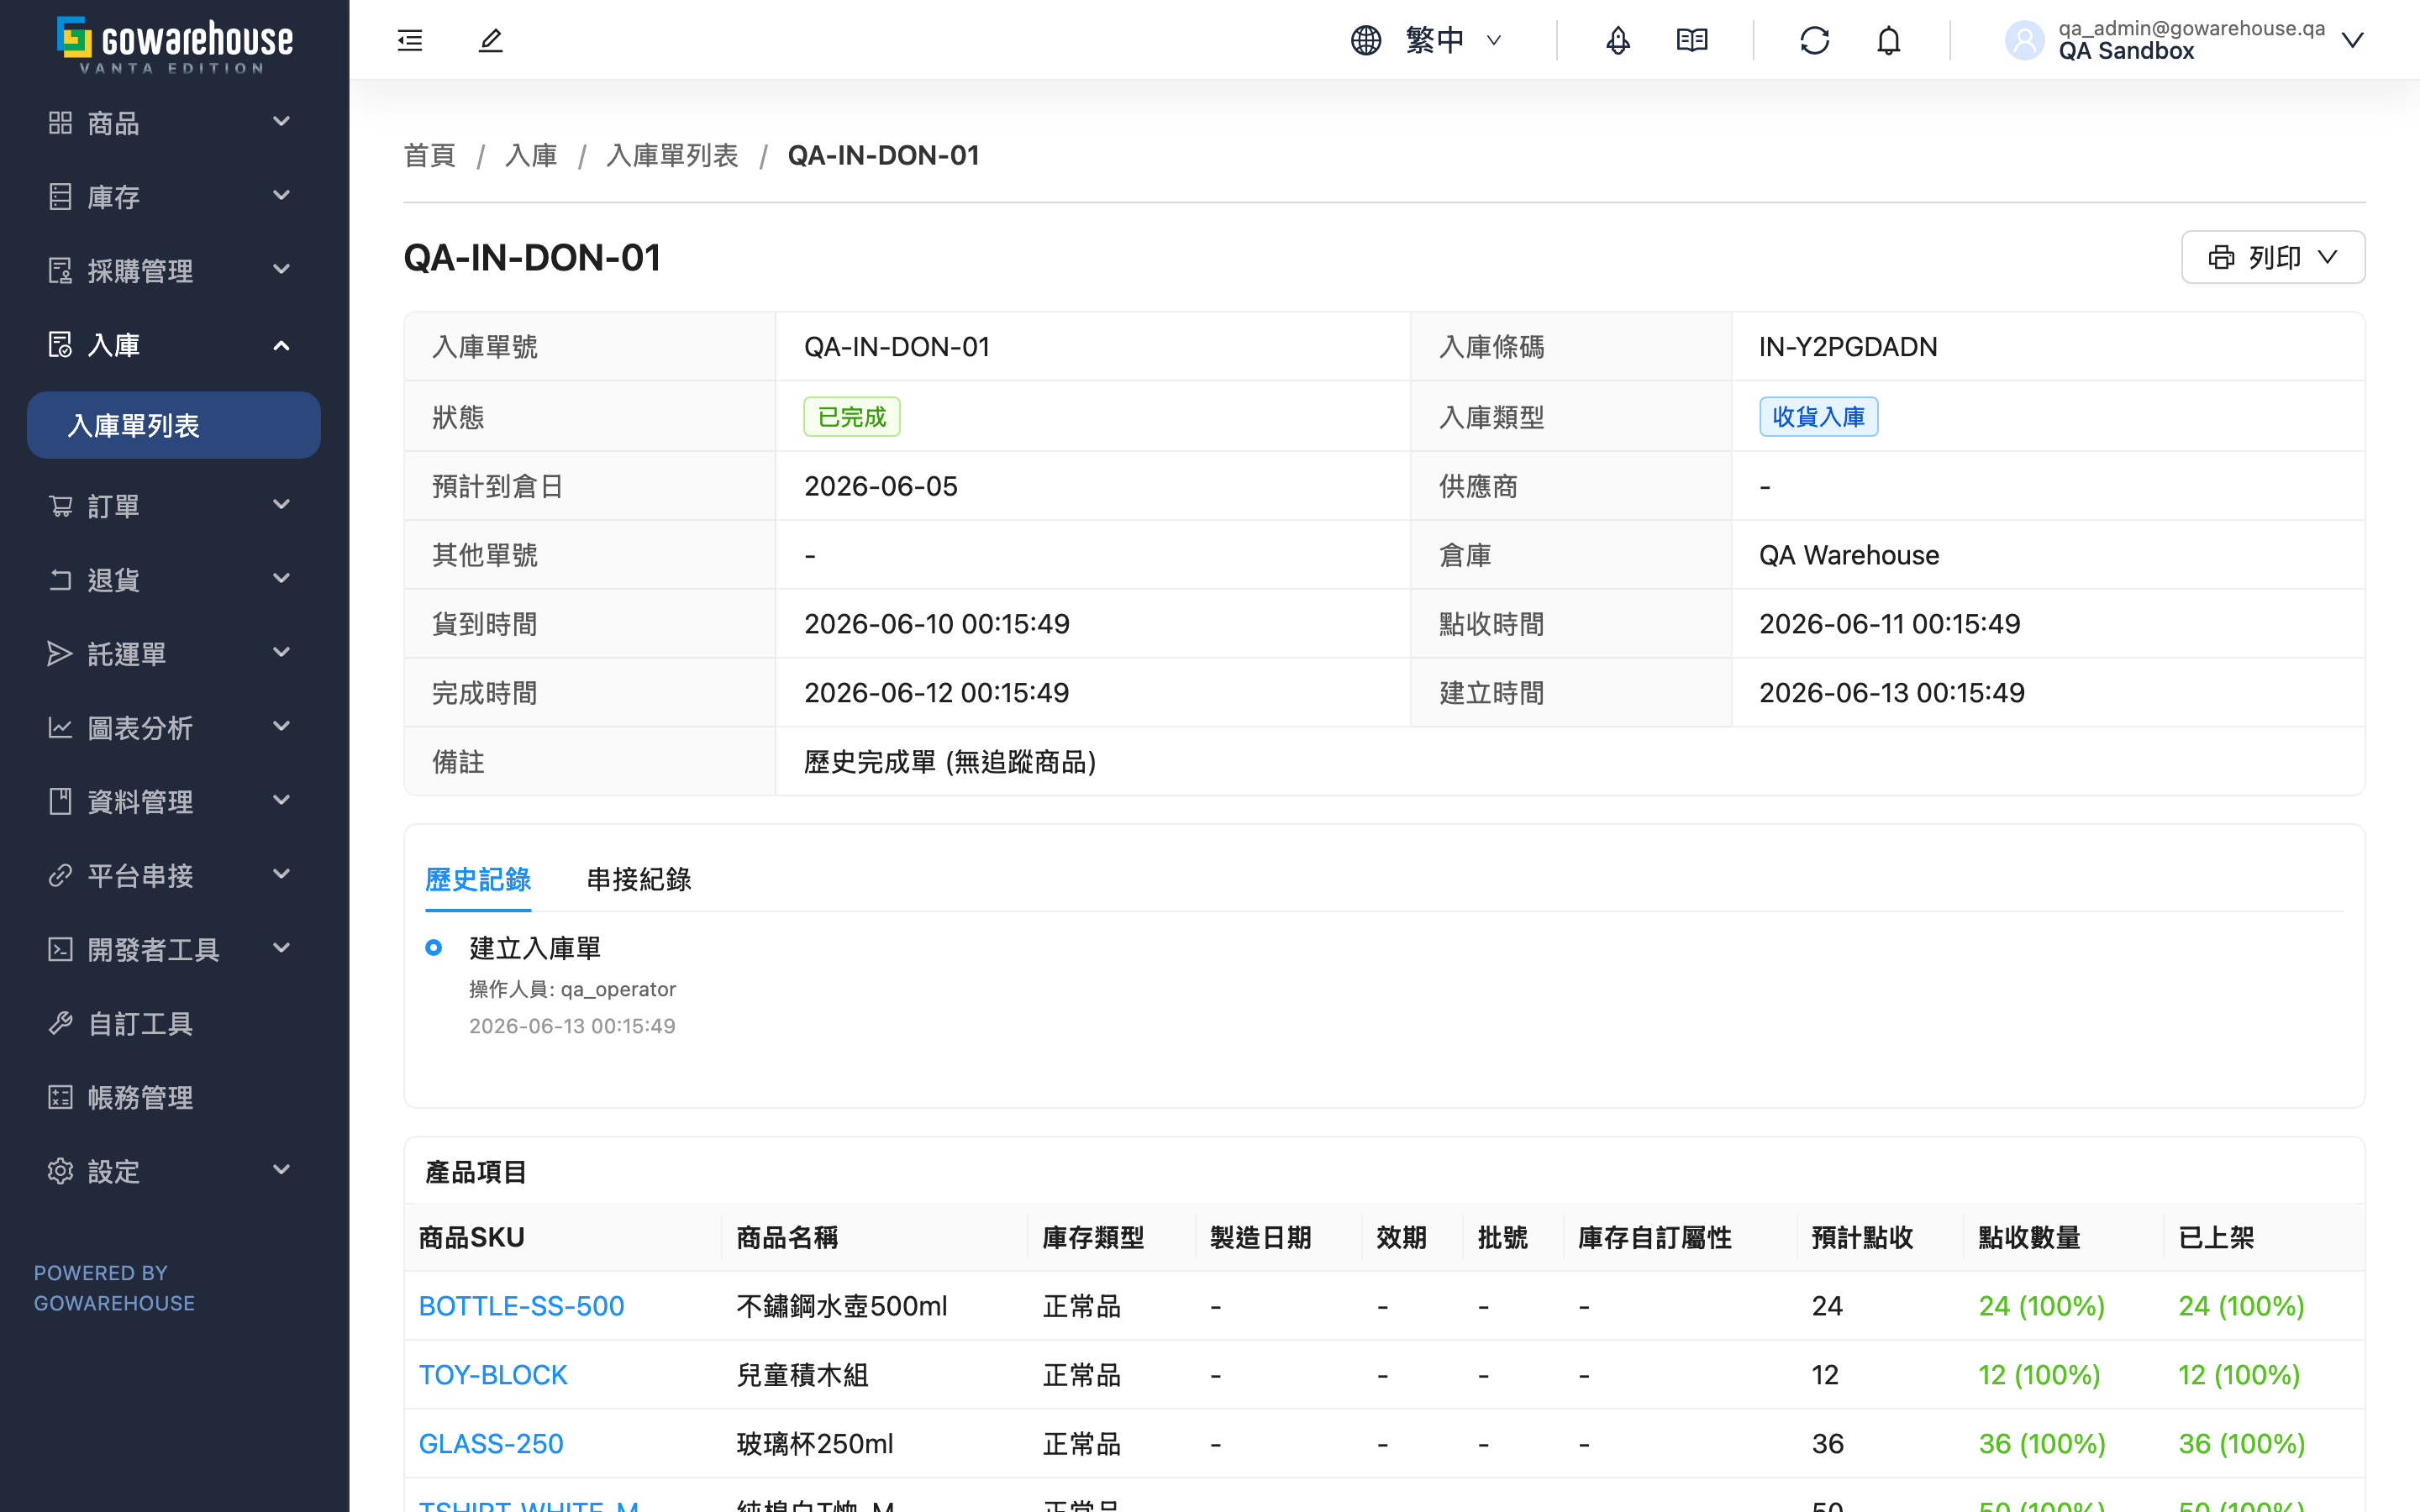2420x1512 pixels.
Task: Open the TOY-BLOCK SKU link
Action: [493, 1374]
